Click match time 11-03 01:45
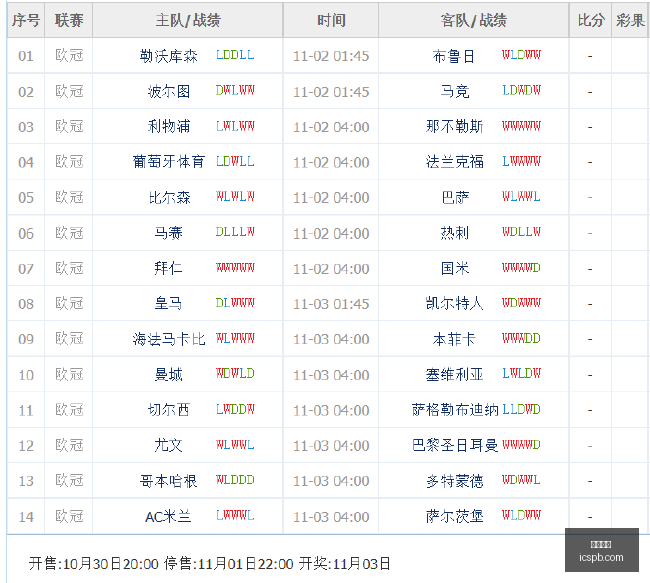The height and width of the screenshot is (583, 650). 331,304
